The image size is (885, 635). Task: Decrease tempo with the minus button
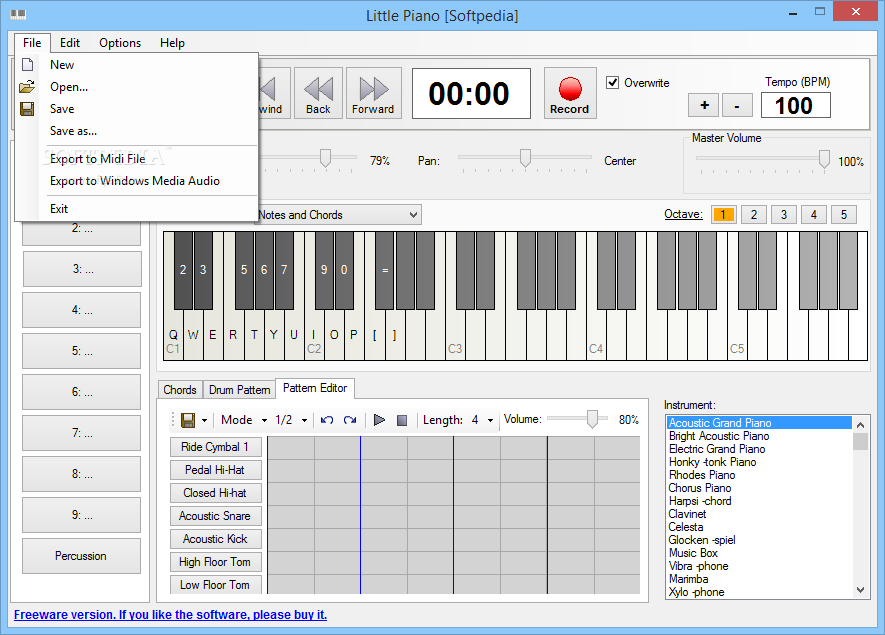737,105
